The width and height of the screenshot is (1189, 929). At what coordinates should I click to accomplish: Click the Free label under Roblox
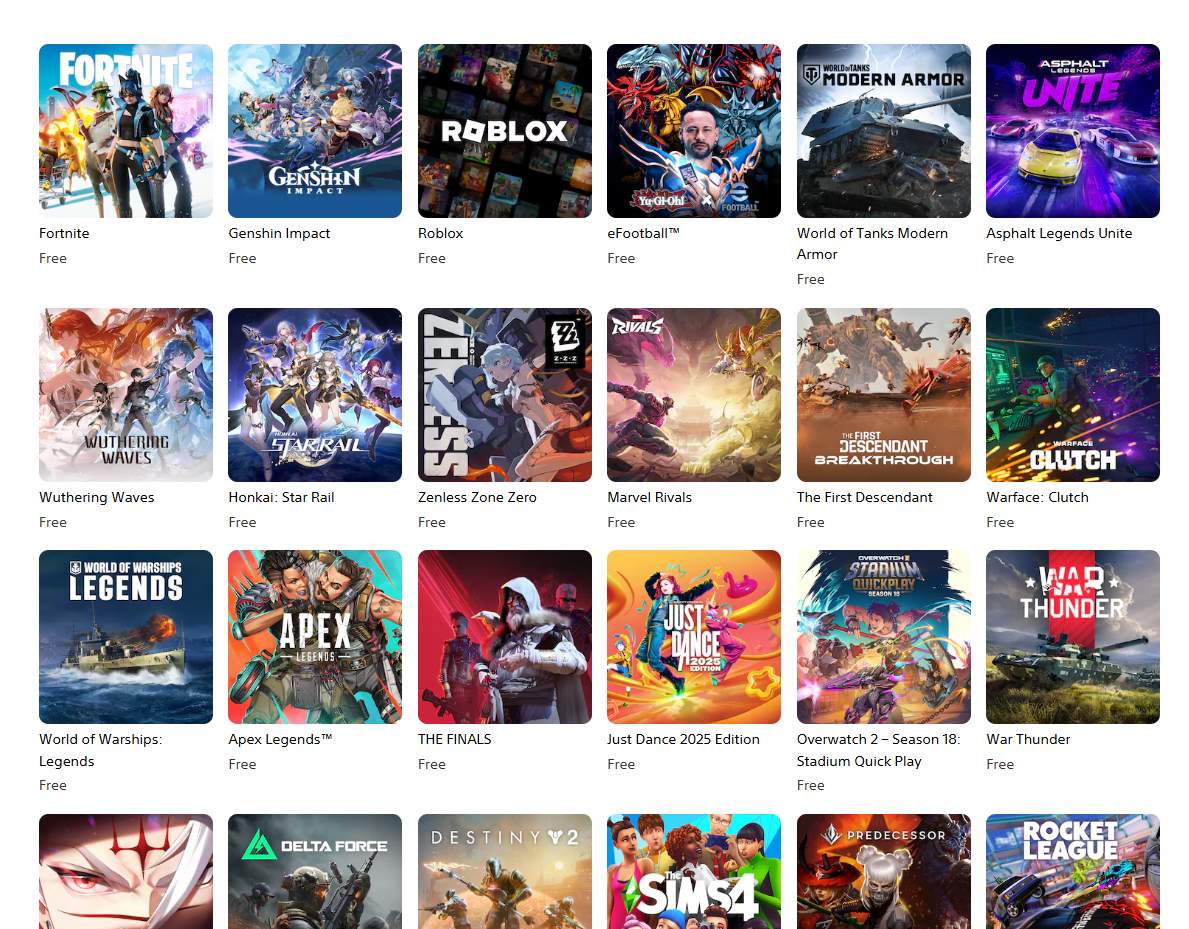431,259
